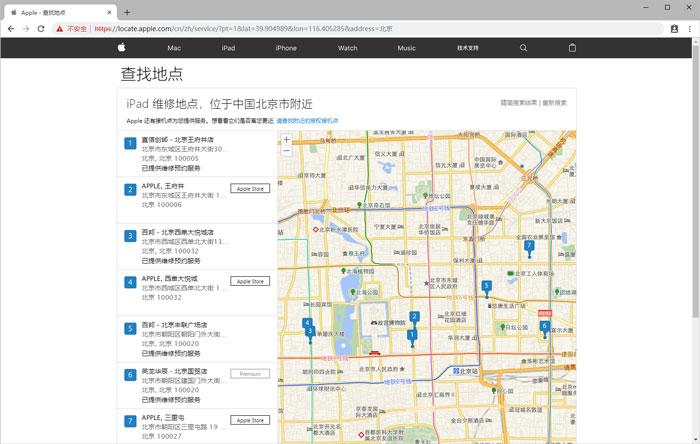Select map pin number 7
The image size is (700, 444).
[529, 248]
